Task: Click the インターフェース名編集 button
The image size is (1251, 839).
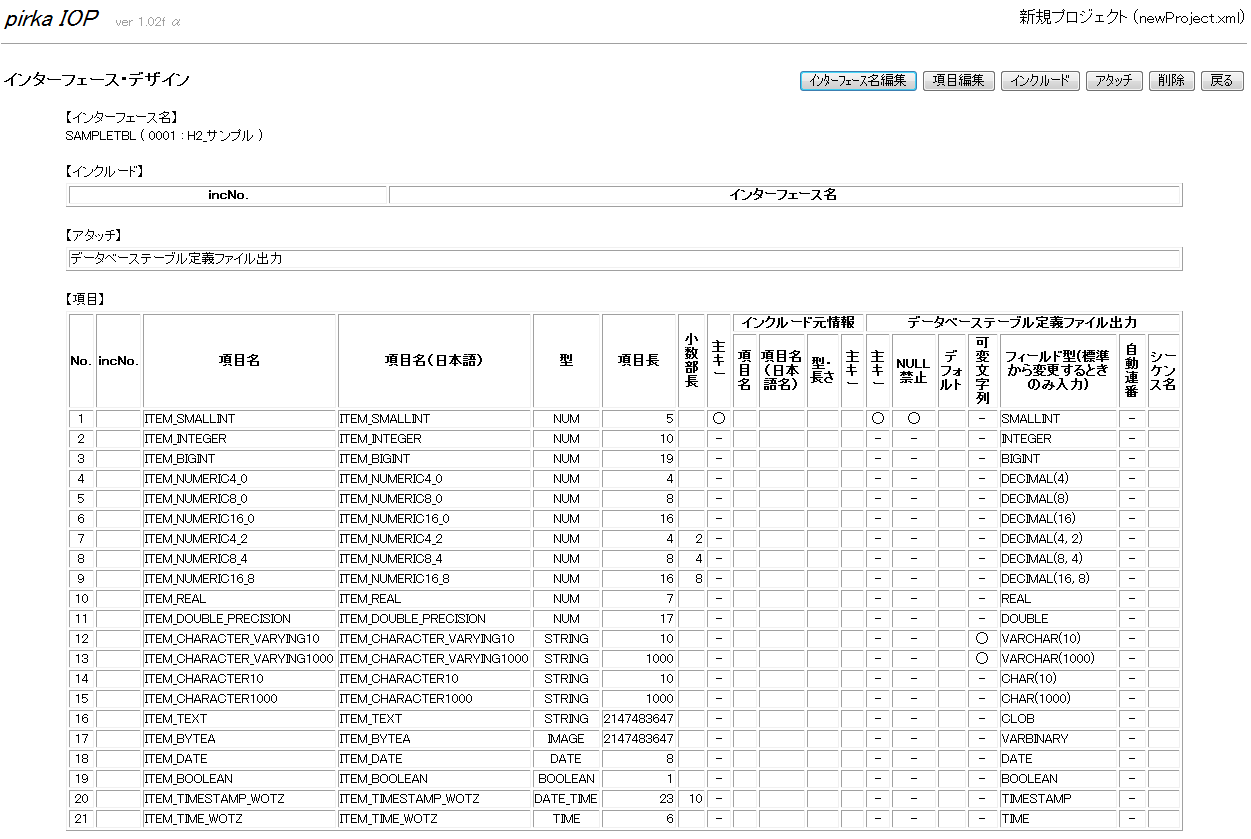Action: [858, 81]
